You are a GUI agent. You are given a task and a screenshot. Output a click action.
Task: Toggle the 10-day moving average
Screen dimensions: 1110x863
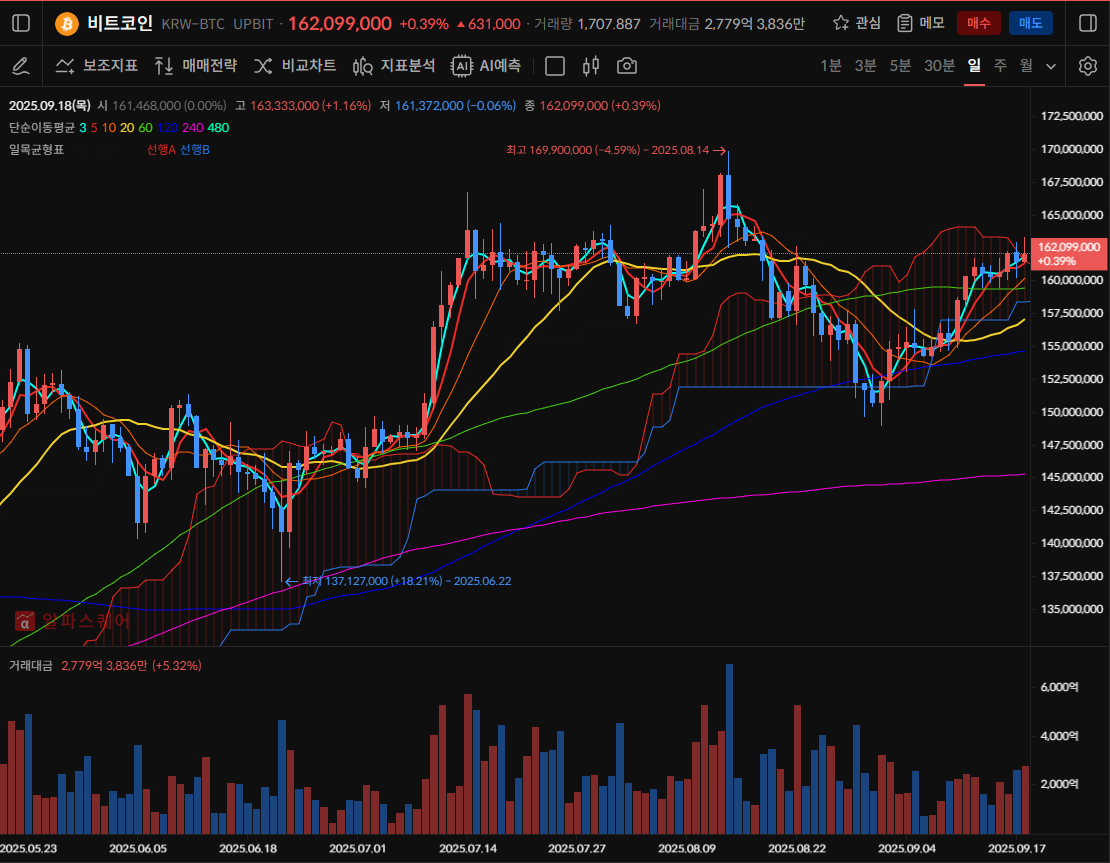tap(108, 127)
